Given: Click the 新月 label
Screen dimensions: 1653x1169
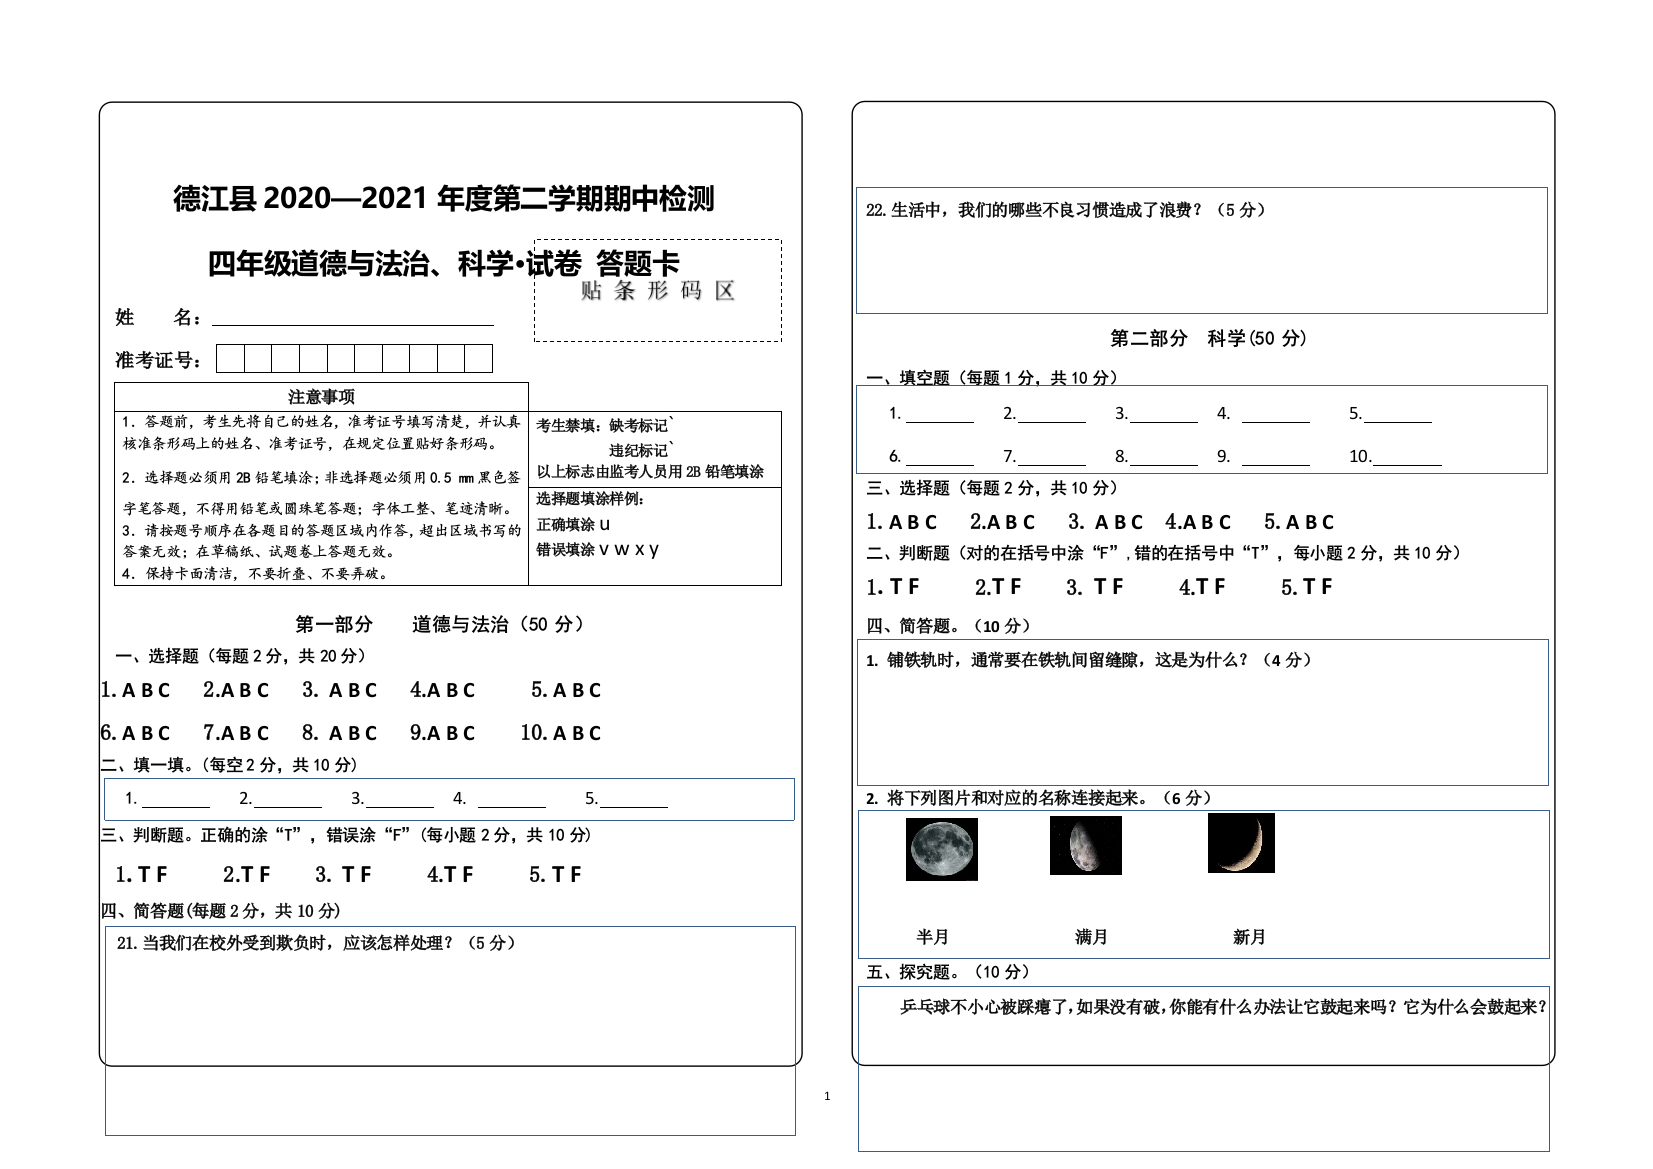Looking at the screenshot, I should [x=1249, y=937].
